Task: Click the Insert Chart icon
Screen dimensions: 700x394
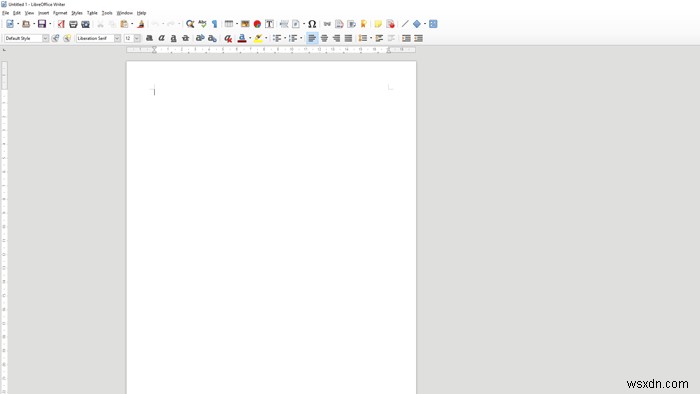Action: [x=257, y=24]
